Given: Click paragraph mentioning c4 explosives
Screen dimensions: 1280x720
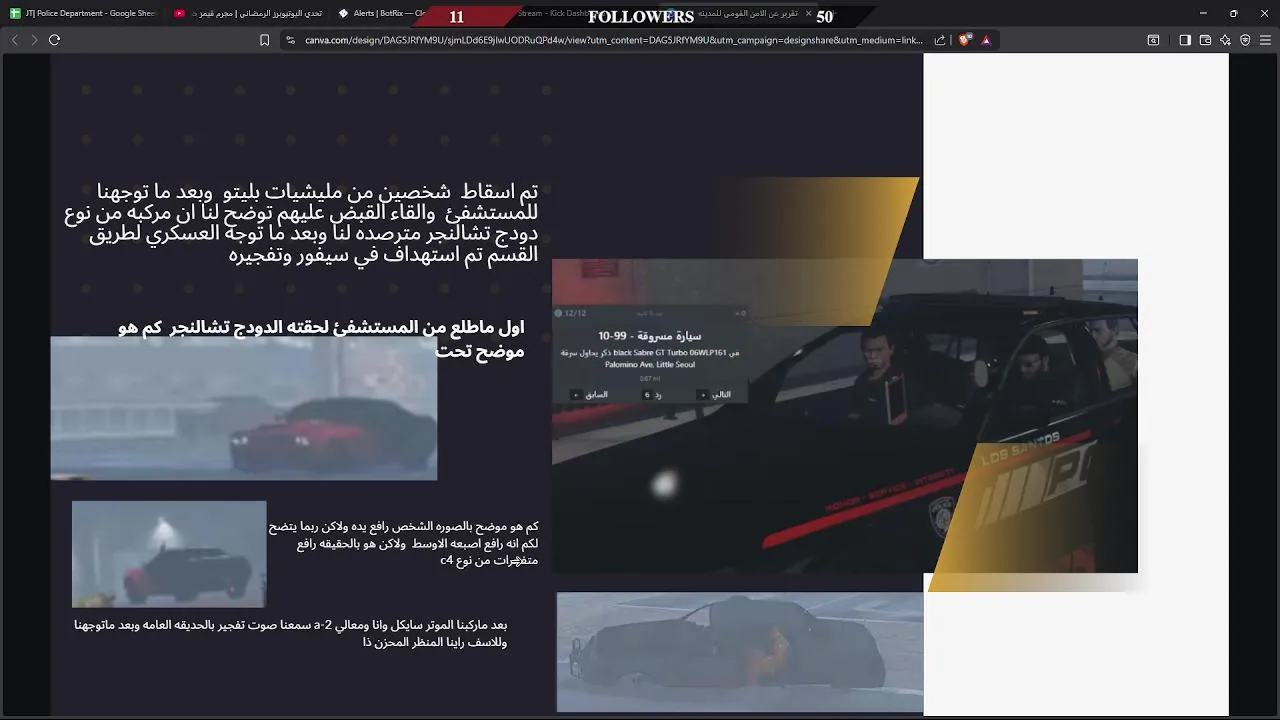Looking at the screenshot, I should [x=403, y=543].
